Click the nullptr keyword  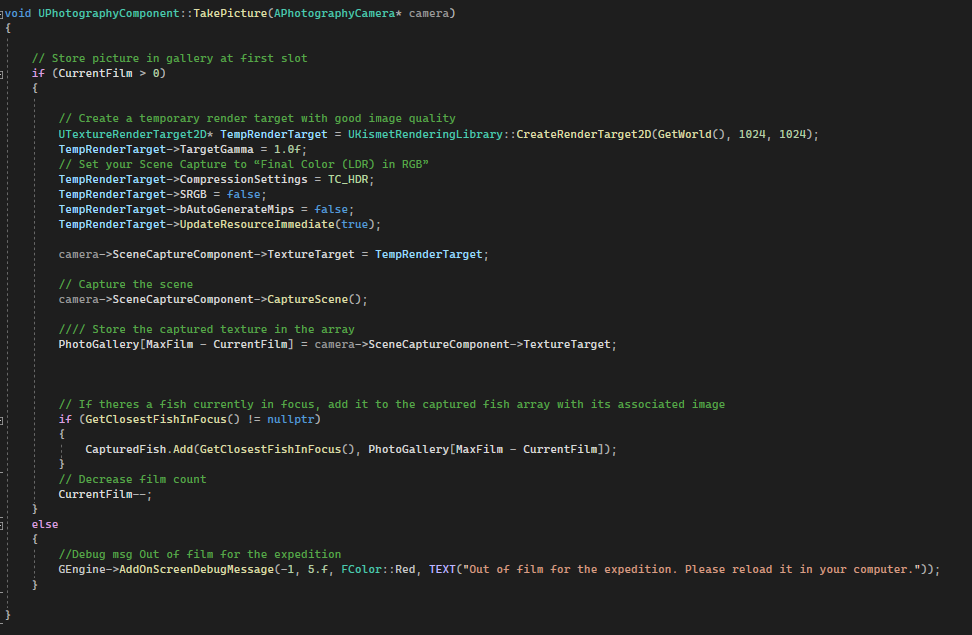coord(294,419)
